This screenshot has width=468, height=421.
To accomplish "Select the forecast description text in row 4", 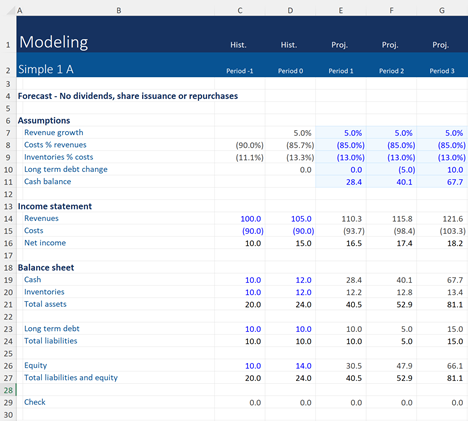I will (x=128, y=96).
